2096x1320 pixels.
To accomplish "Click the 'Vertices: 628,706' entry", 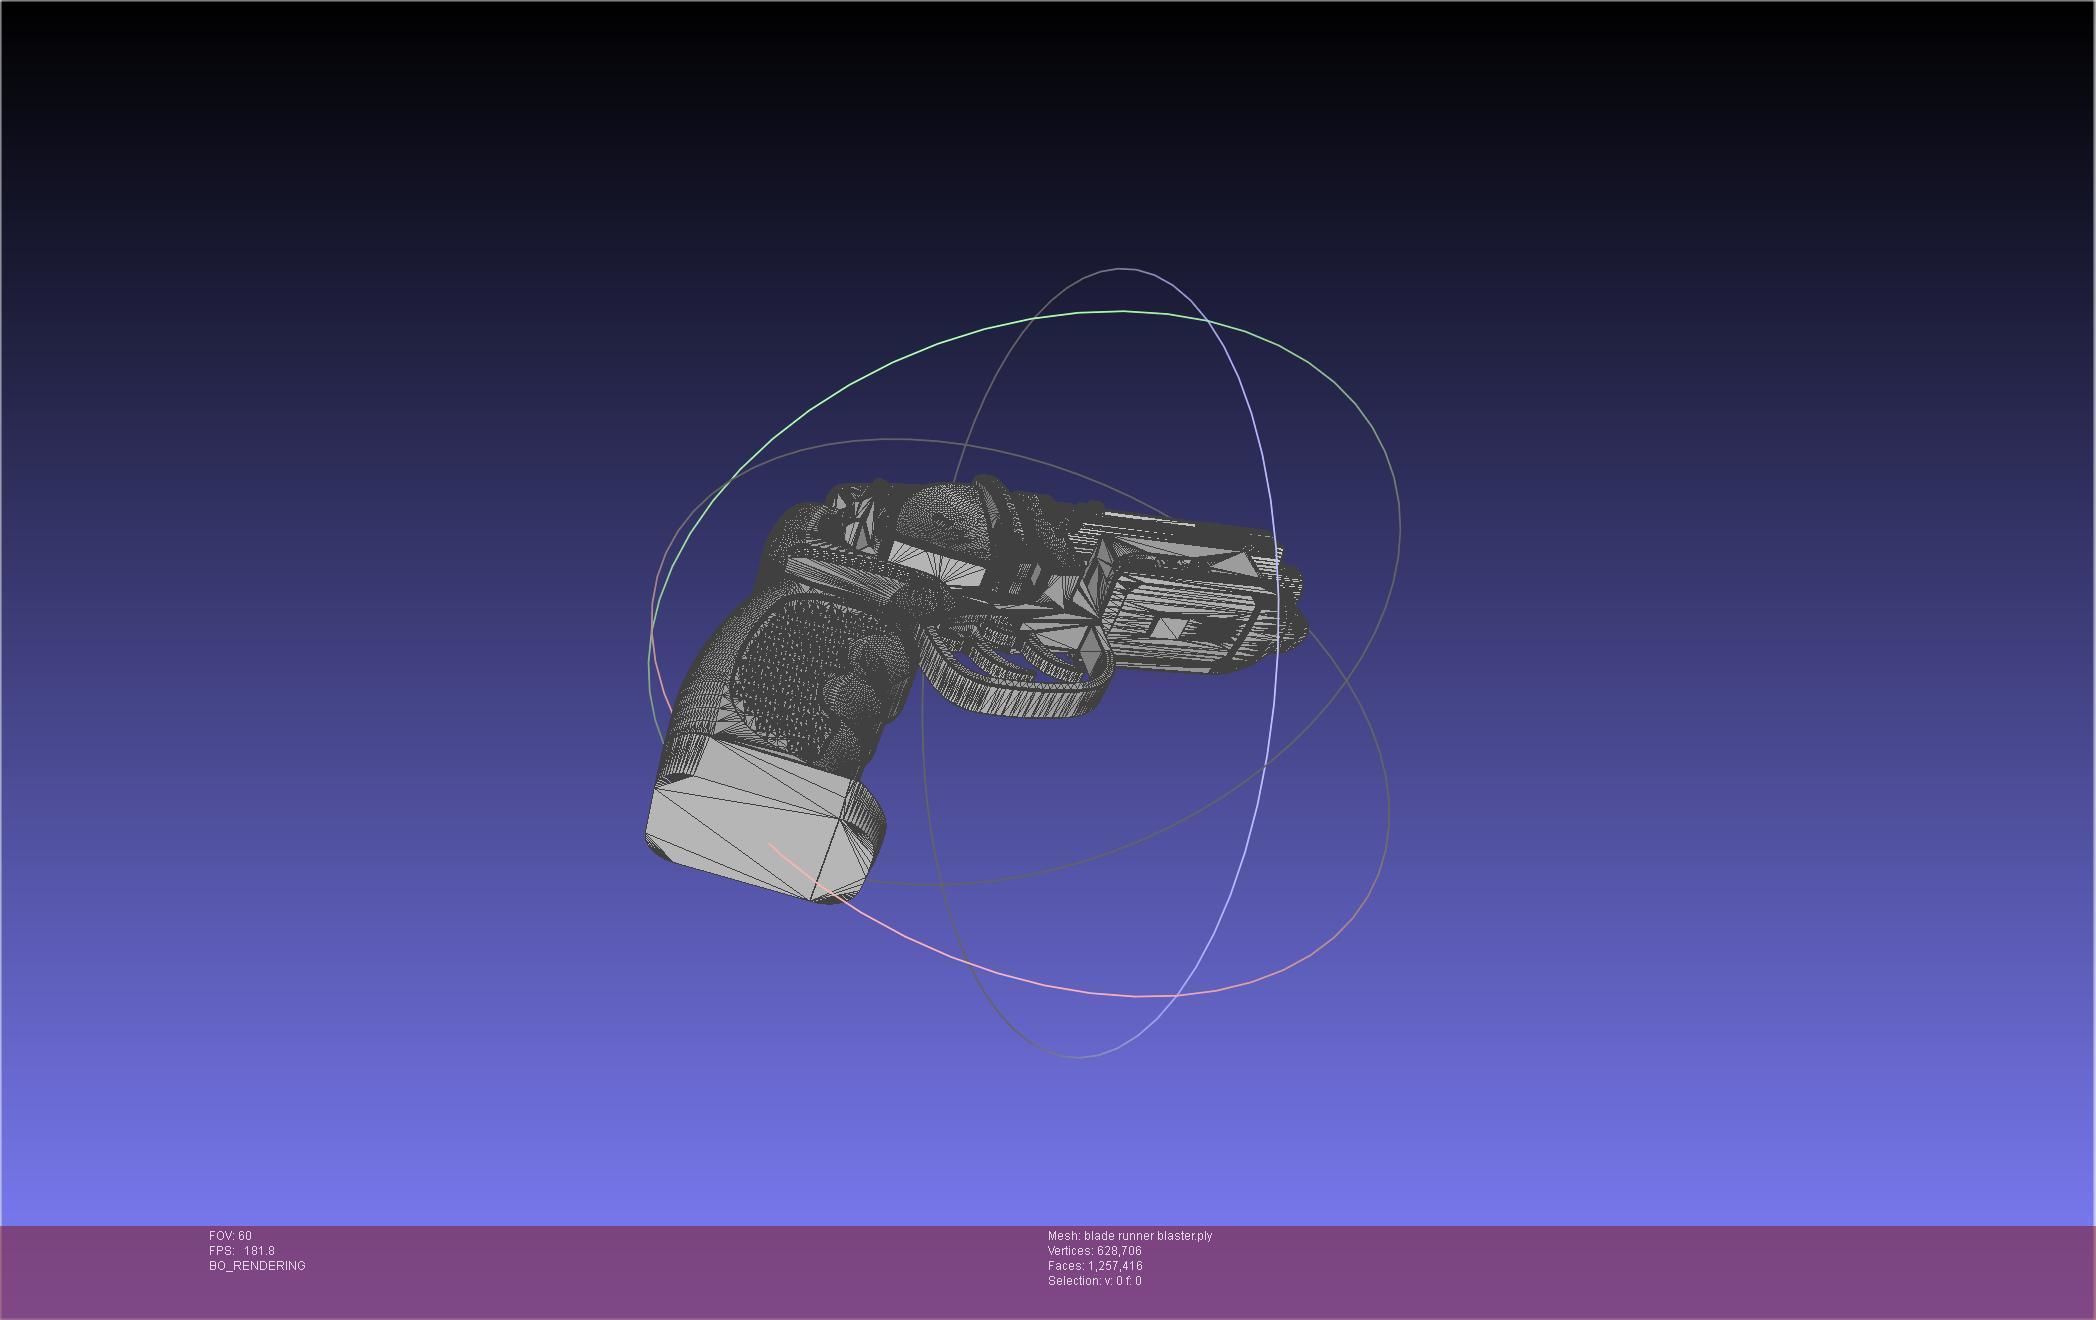I will pyautogui.click(x=1095, y=1251).
